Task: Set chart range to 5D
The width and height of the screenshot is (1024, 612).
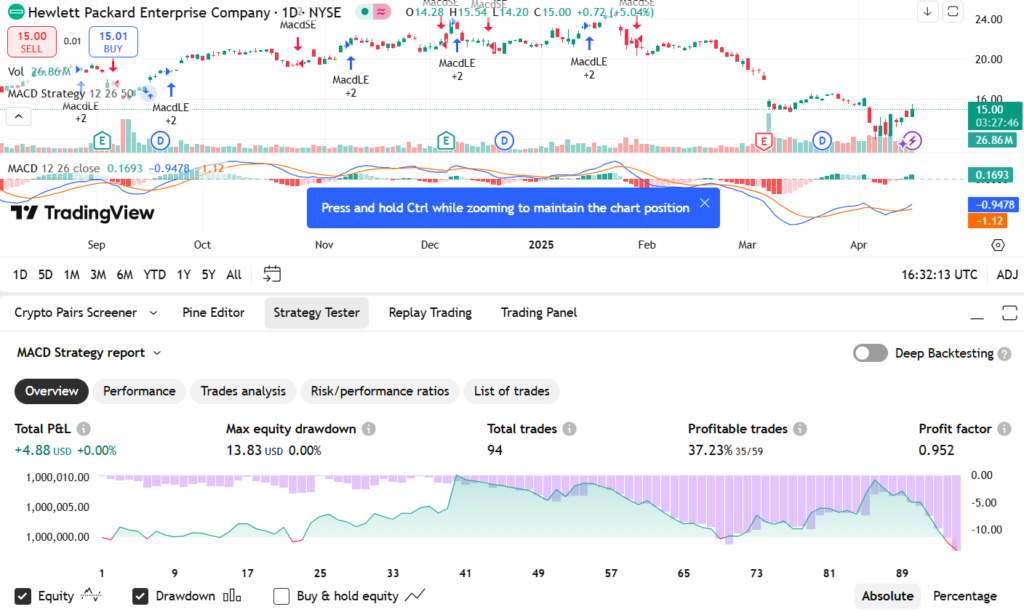Action: click(45, 274)
